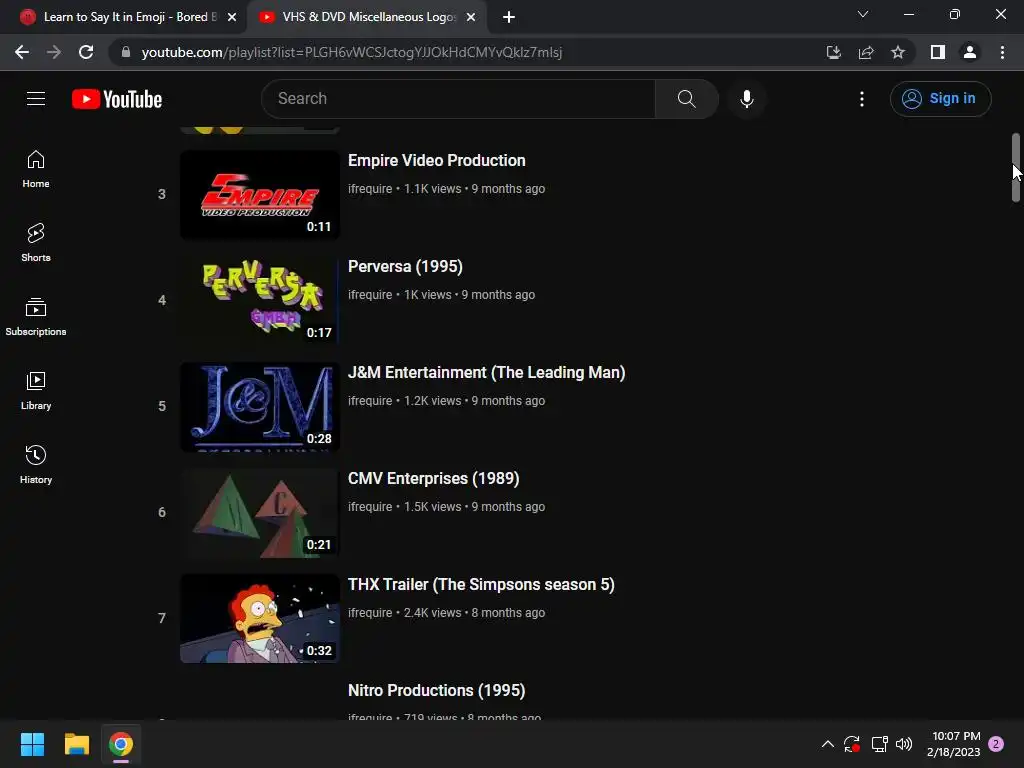Open J&M Entertainment (The Leading Man) title
Viewport: 1024px width, 768px height.
tap(487, 372)
